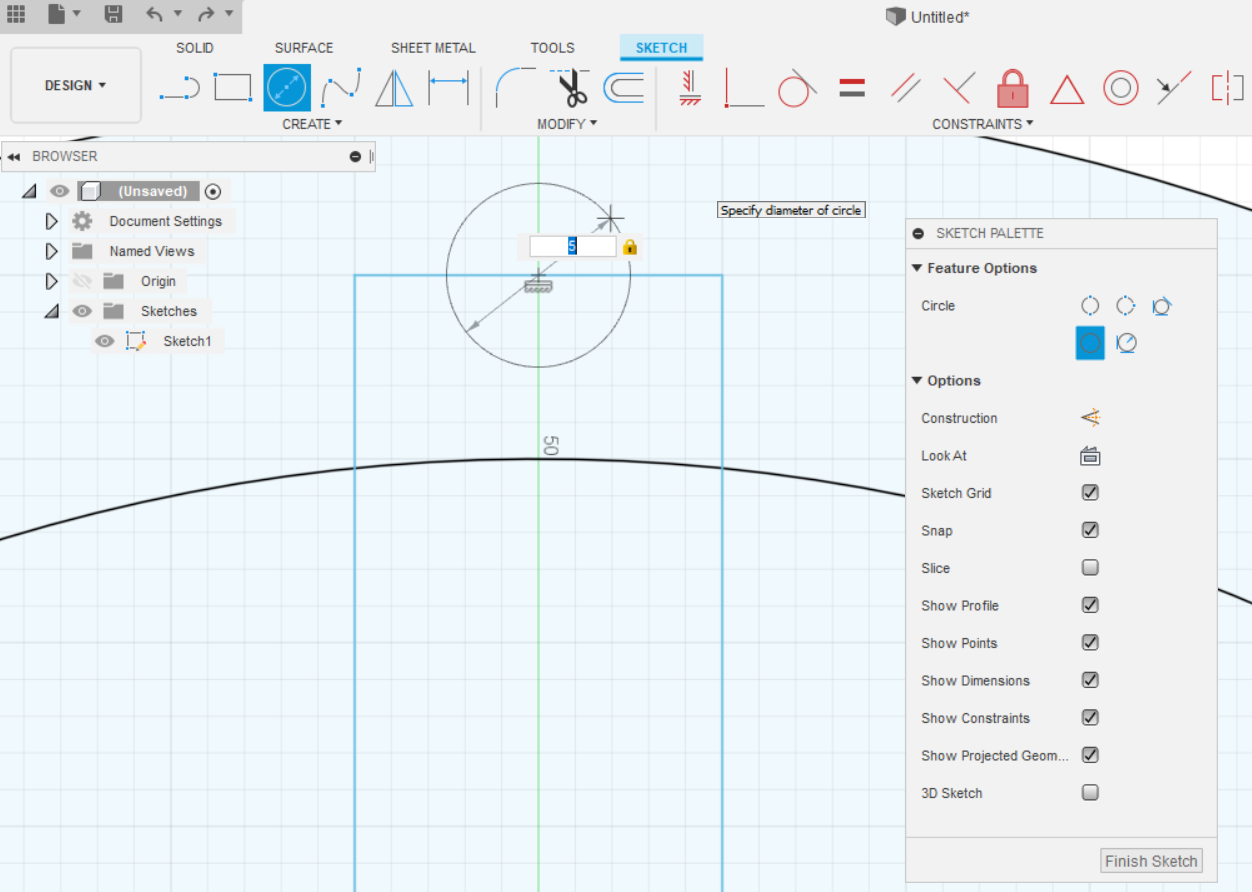Open the data panel grid icon
The height and width of the screenshot is (892, 1252).
click(x=16, y=14)
